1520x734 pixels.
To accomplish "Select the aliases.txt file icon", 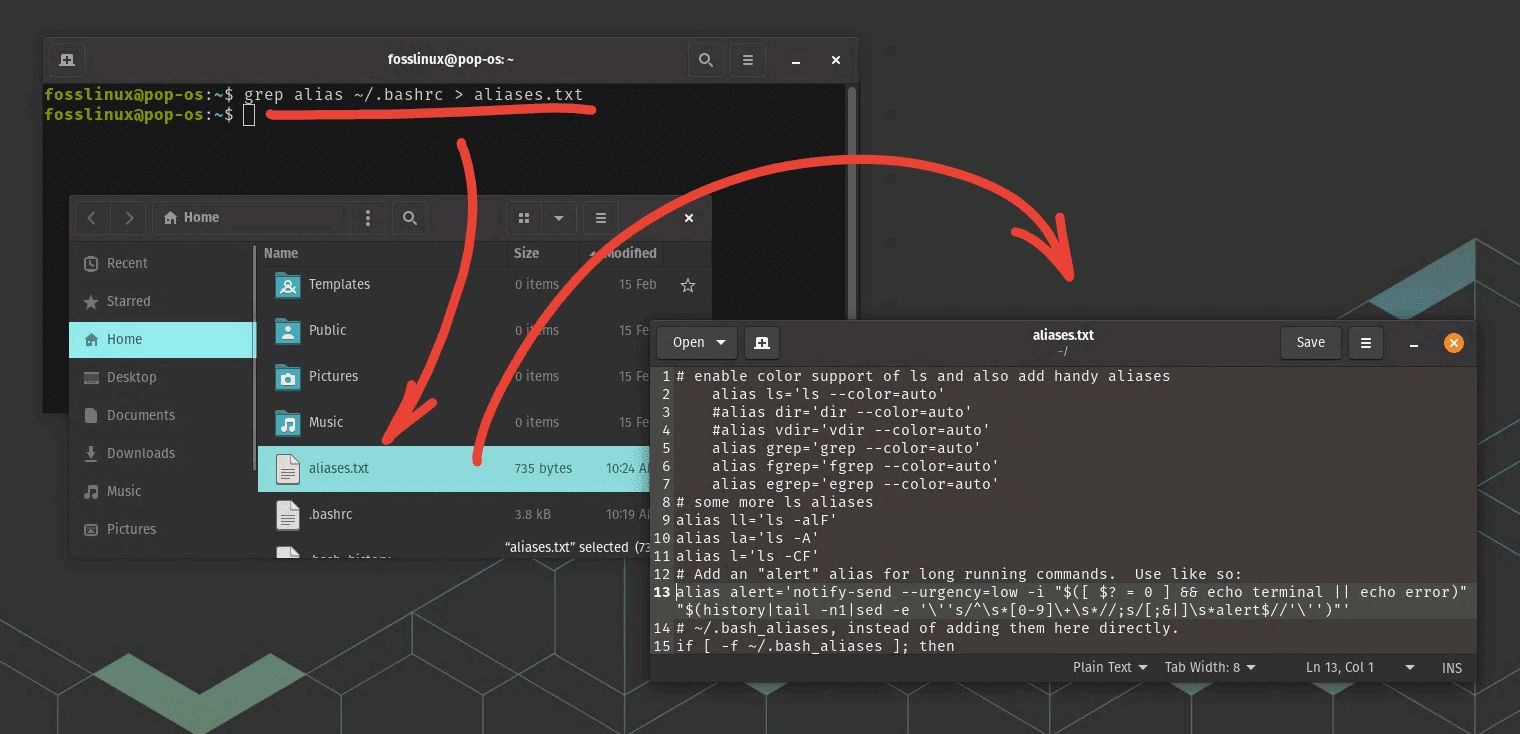I will pos(288,468).
